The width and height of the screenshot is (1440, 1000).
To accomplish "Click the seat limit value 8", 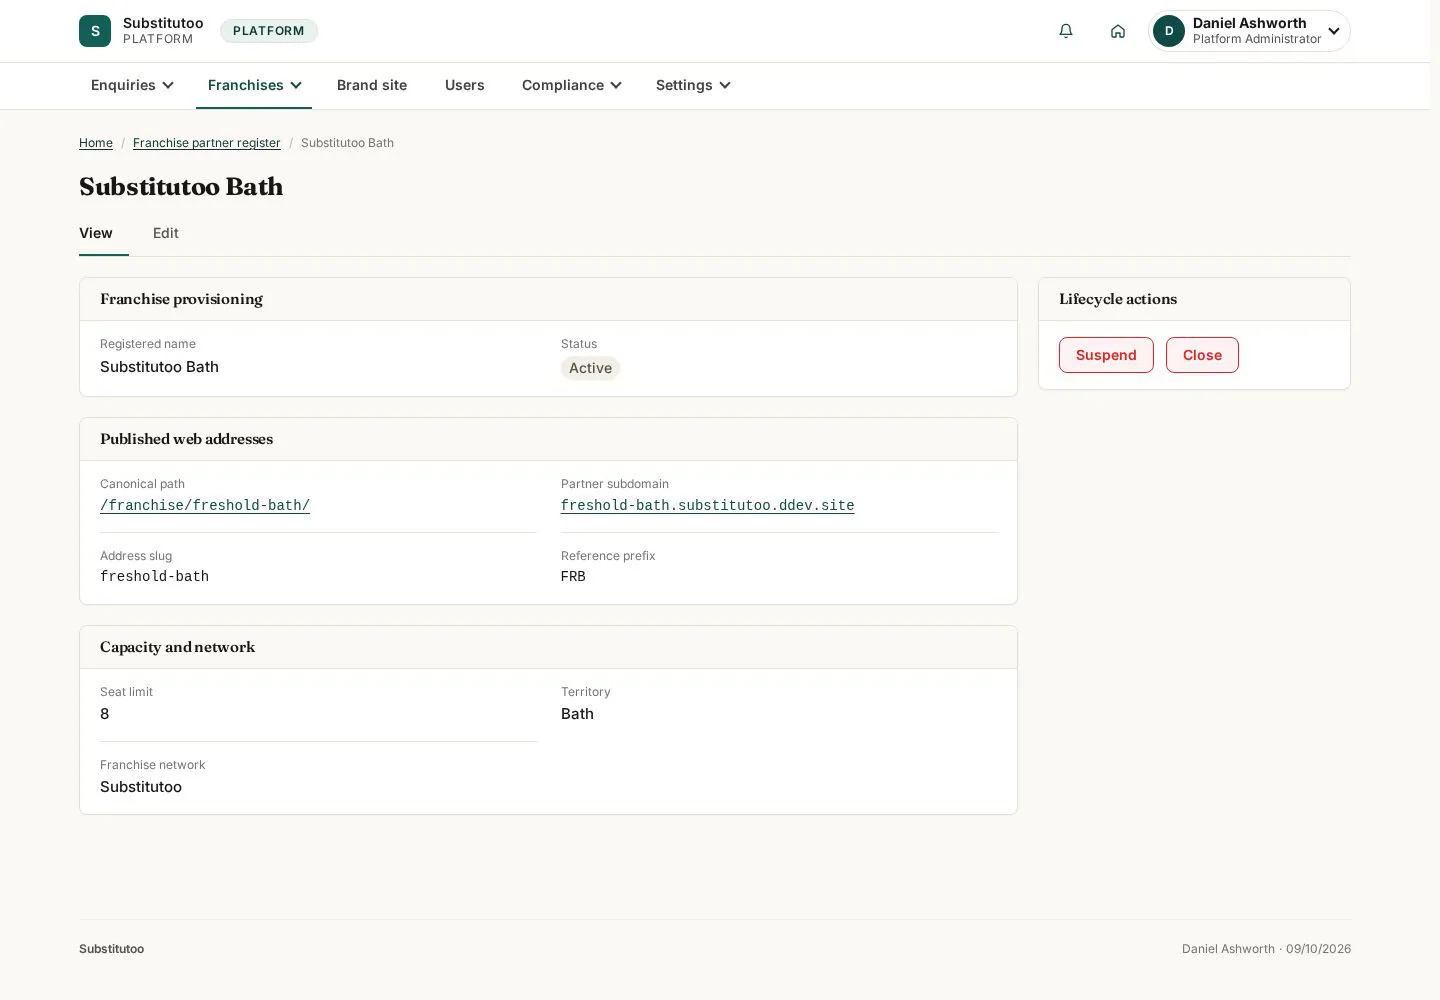I will click(x=105, y=714).
